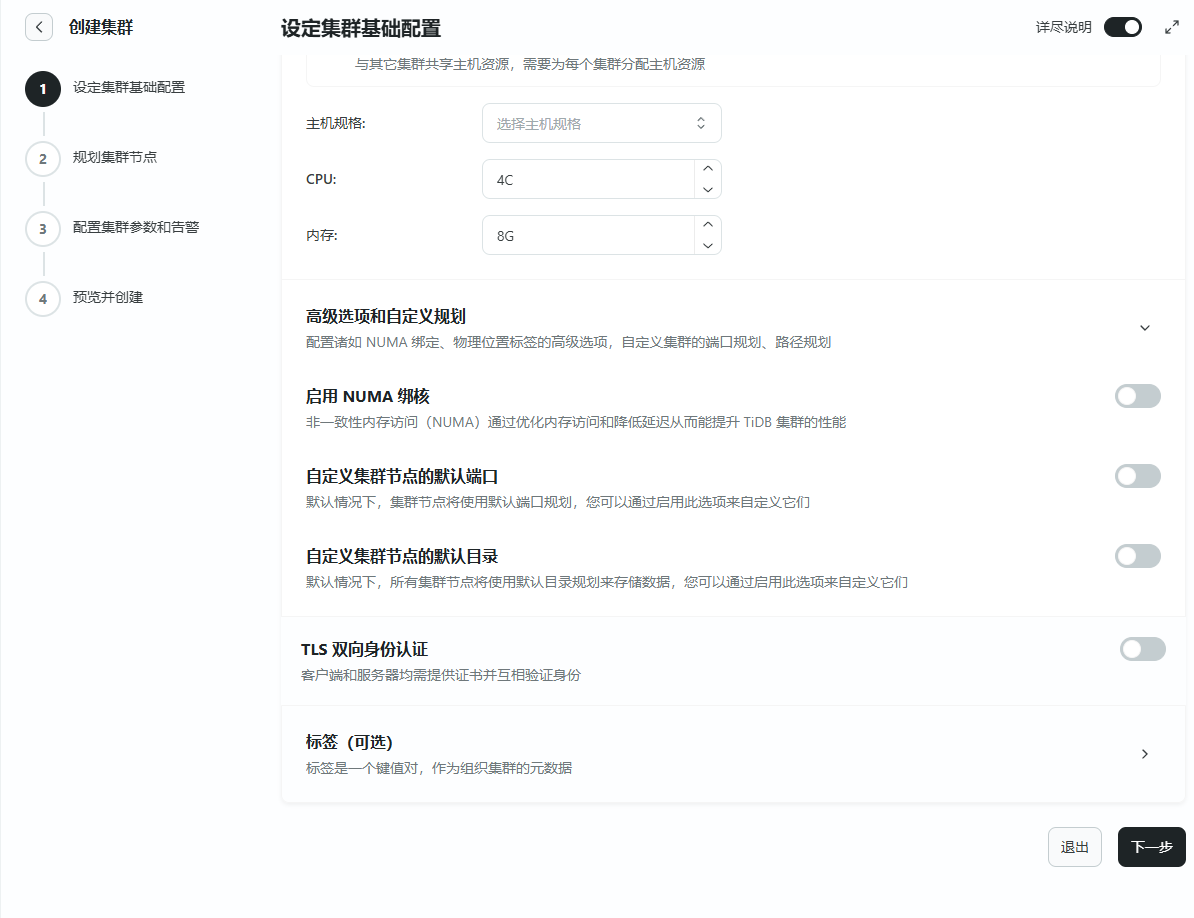Click the 退出 button

click(1074, 847)
